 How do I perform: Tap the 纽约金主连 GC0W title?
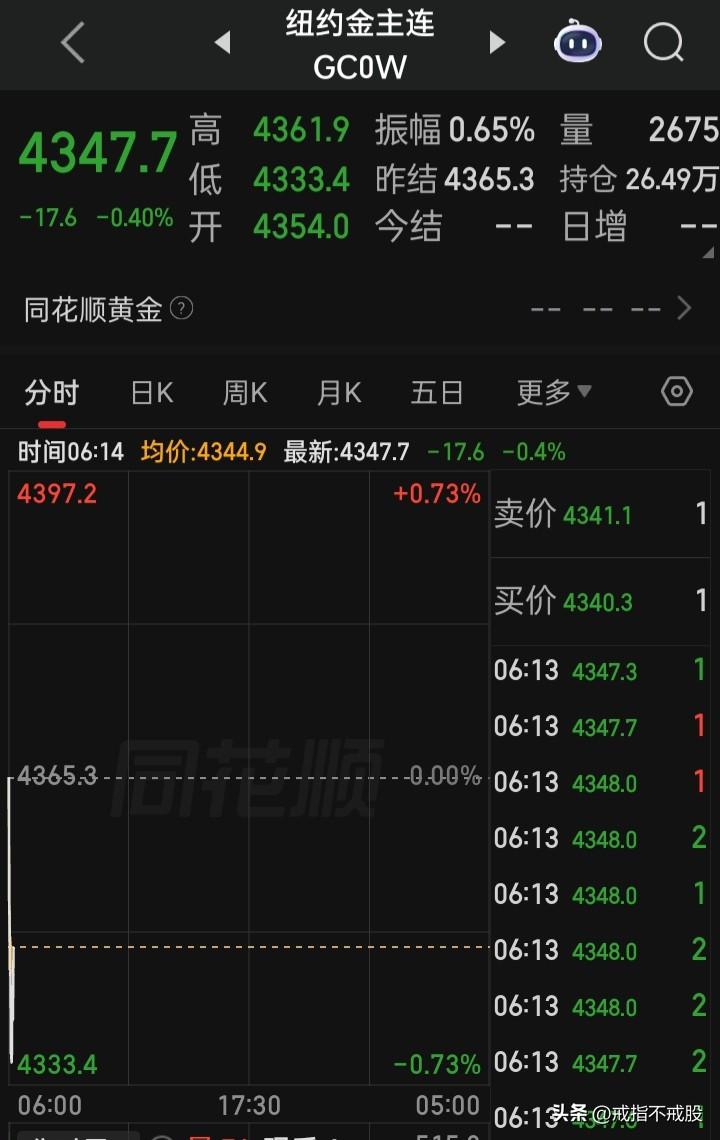coord(360,44)
